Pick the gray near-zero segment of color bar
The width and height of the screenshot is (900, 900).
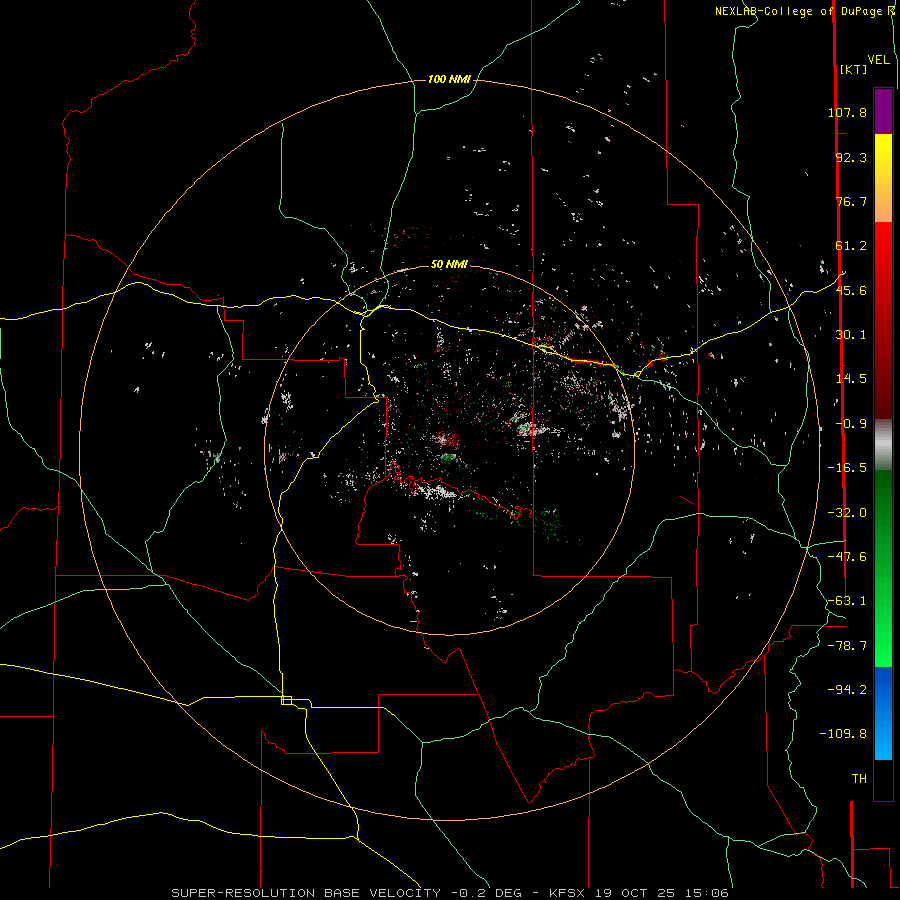[x=883, y=445]
